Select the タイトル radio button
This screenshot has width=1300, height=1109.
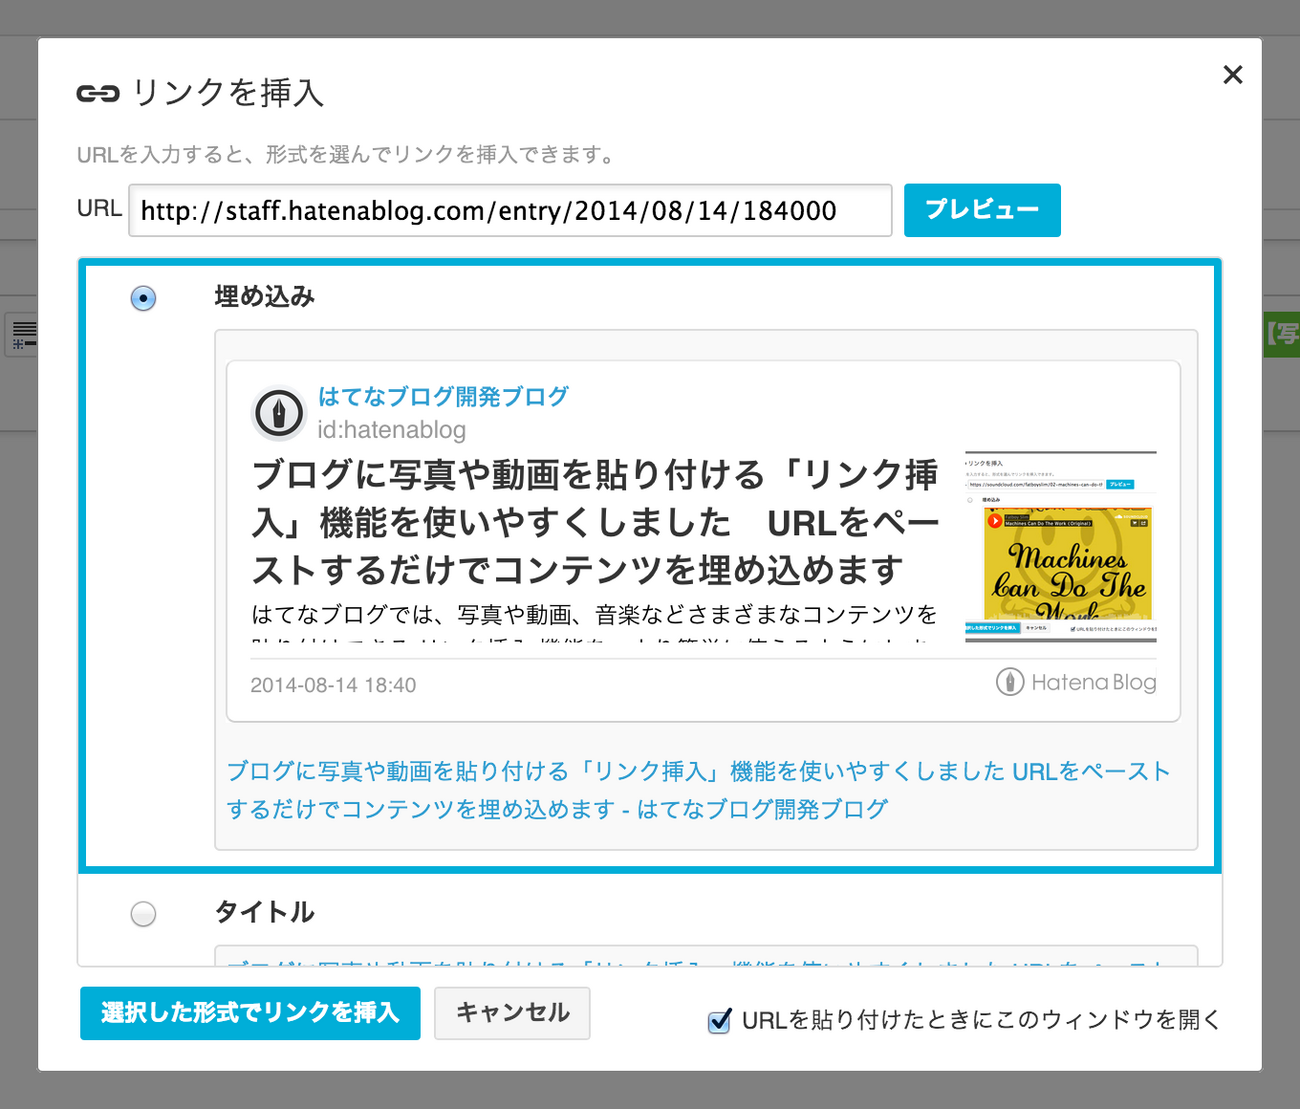click(x=143, y=913)
